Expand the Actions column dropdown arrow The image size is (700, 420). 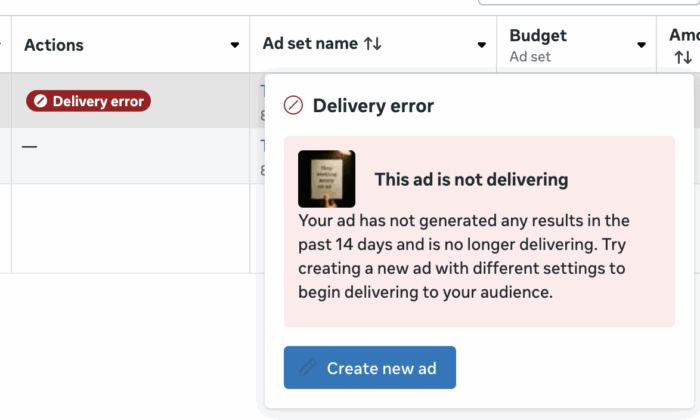pos(235,45)
